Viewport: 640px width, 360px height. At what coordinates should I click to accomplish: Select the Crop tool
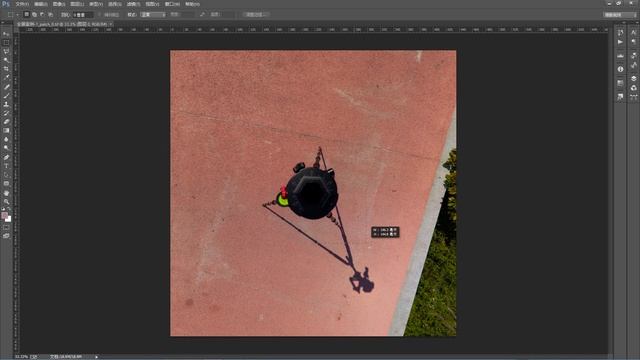[x=6, y=69]
